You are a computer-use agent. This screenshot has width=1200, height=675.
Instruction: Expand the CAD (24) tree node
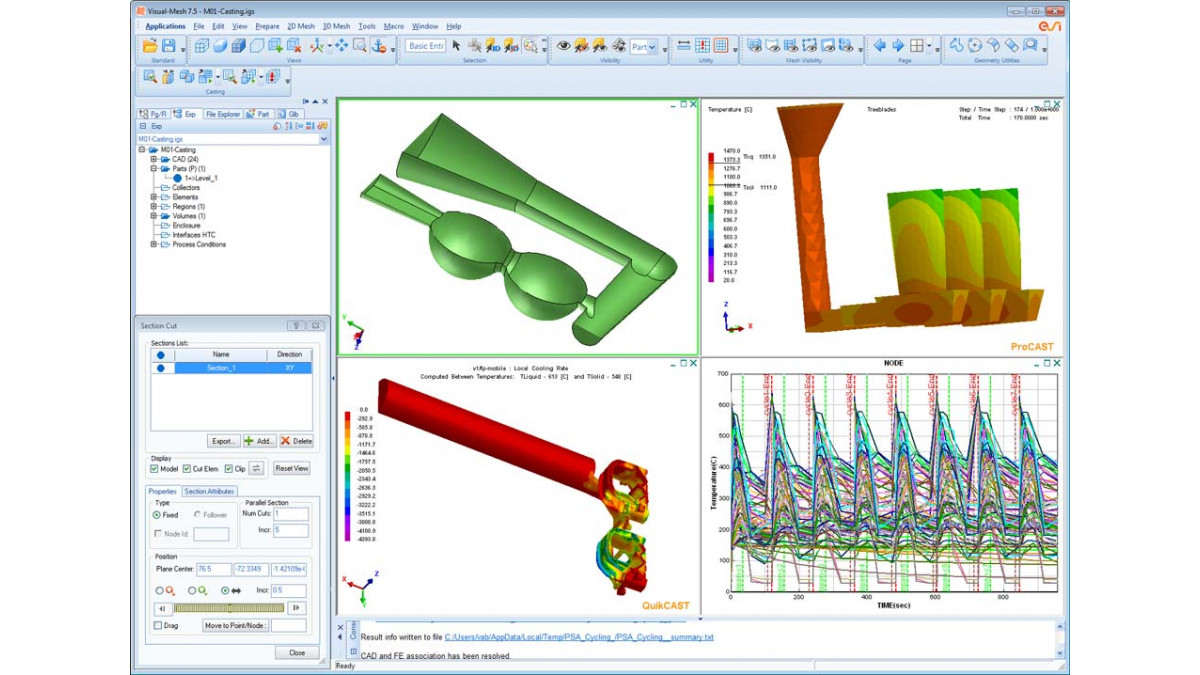(154, 159)
